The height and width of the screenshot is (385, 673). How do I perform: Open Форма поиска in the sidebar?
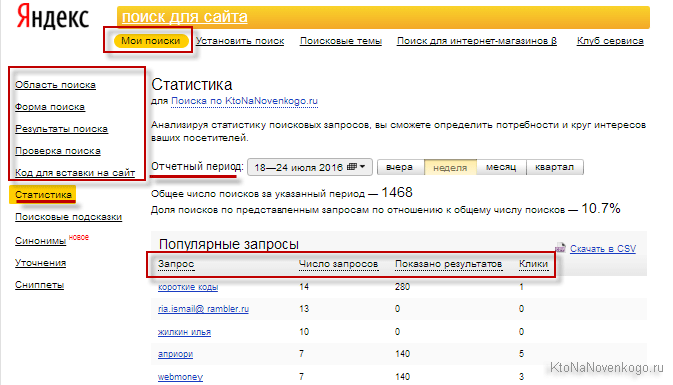(50, 107)
